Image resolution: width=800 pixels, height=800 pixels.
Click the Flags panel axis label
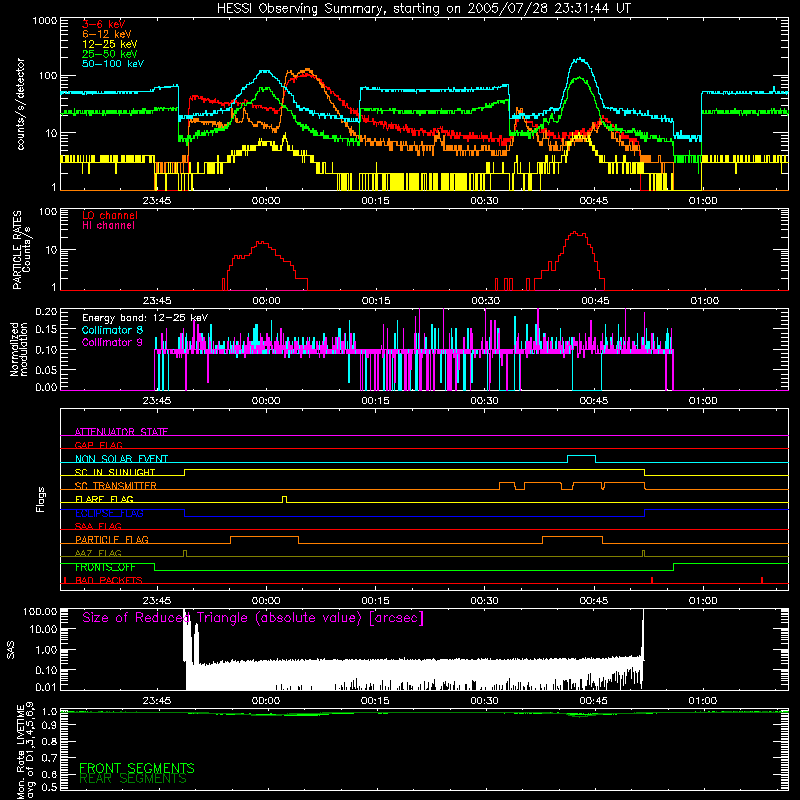tap(40, 499)
